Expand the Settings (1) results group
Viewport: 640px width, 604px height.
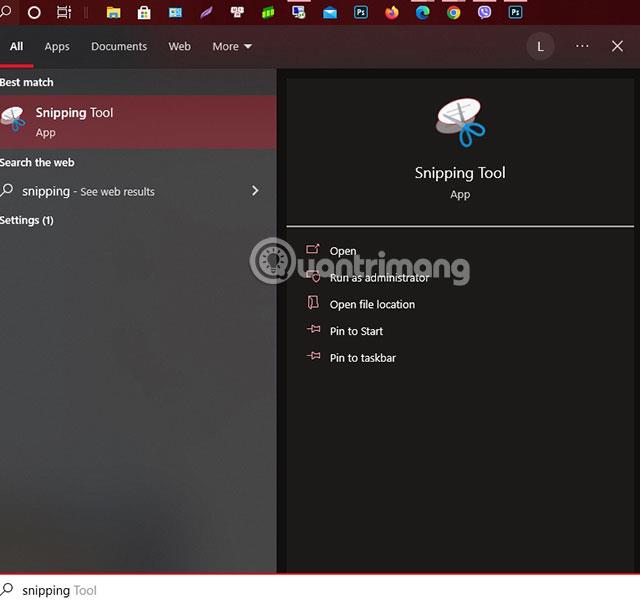pos(27,220)
